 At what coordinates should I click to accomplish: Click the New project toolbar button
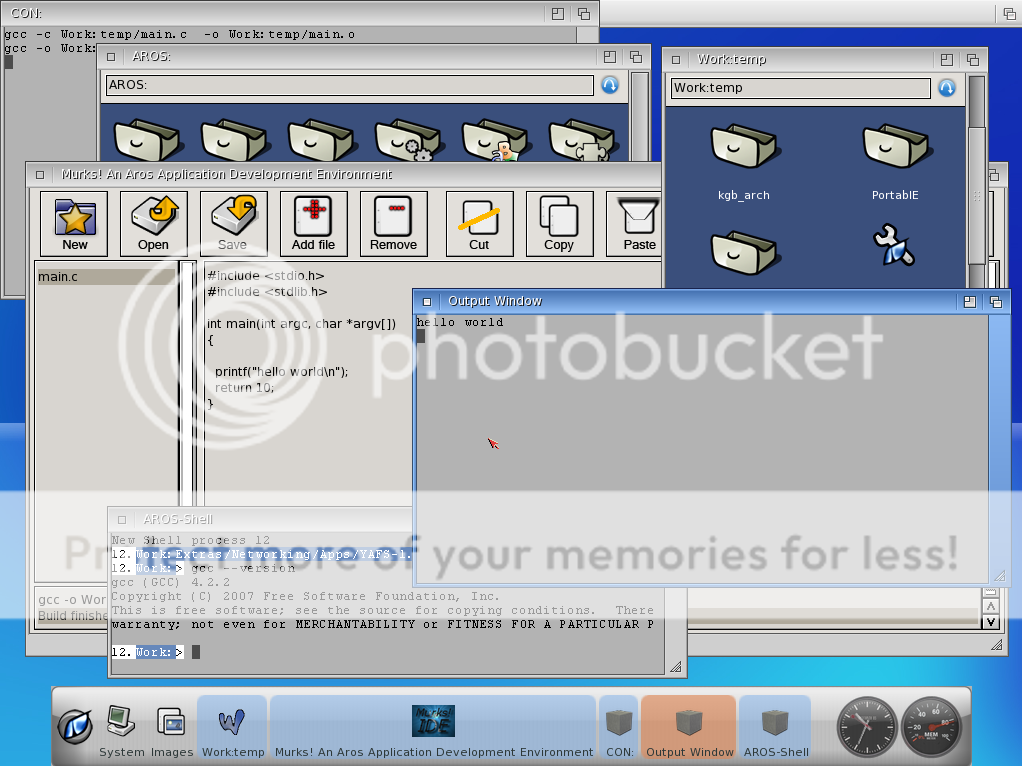coord(74,224)
